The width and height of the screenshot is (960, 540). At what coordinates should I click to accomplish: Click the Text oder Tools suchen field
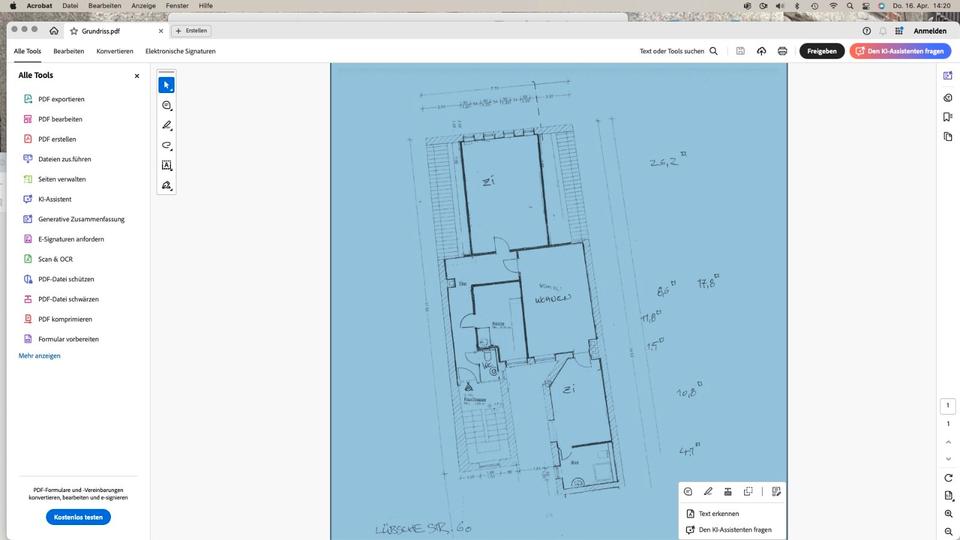(679, 51)
